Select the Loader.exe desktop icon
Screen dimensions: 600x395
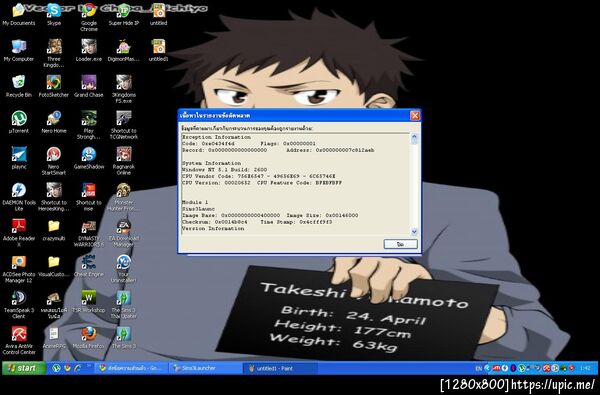(x=89, y=51)
